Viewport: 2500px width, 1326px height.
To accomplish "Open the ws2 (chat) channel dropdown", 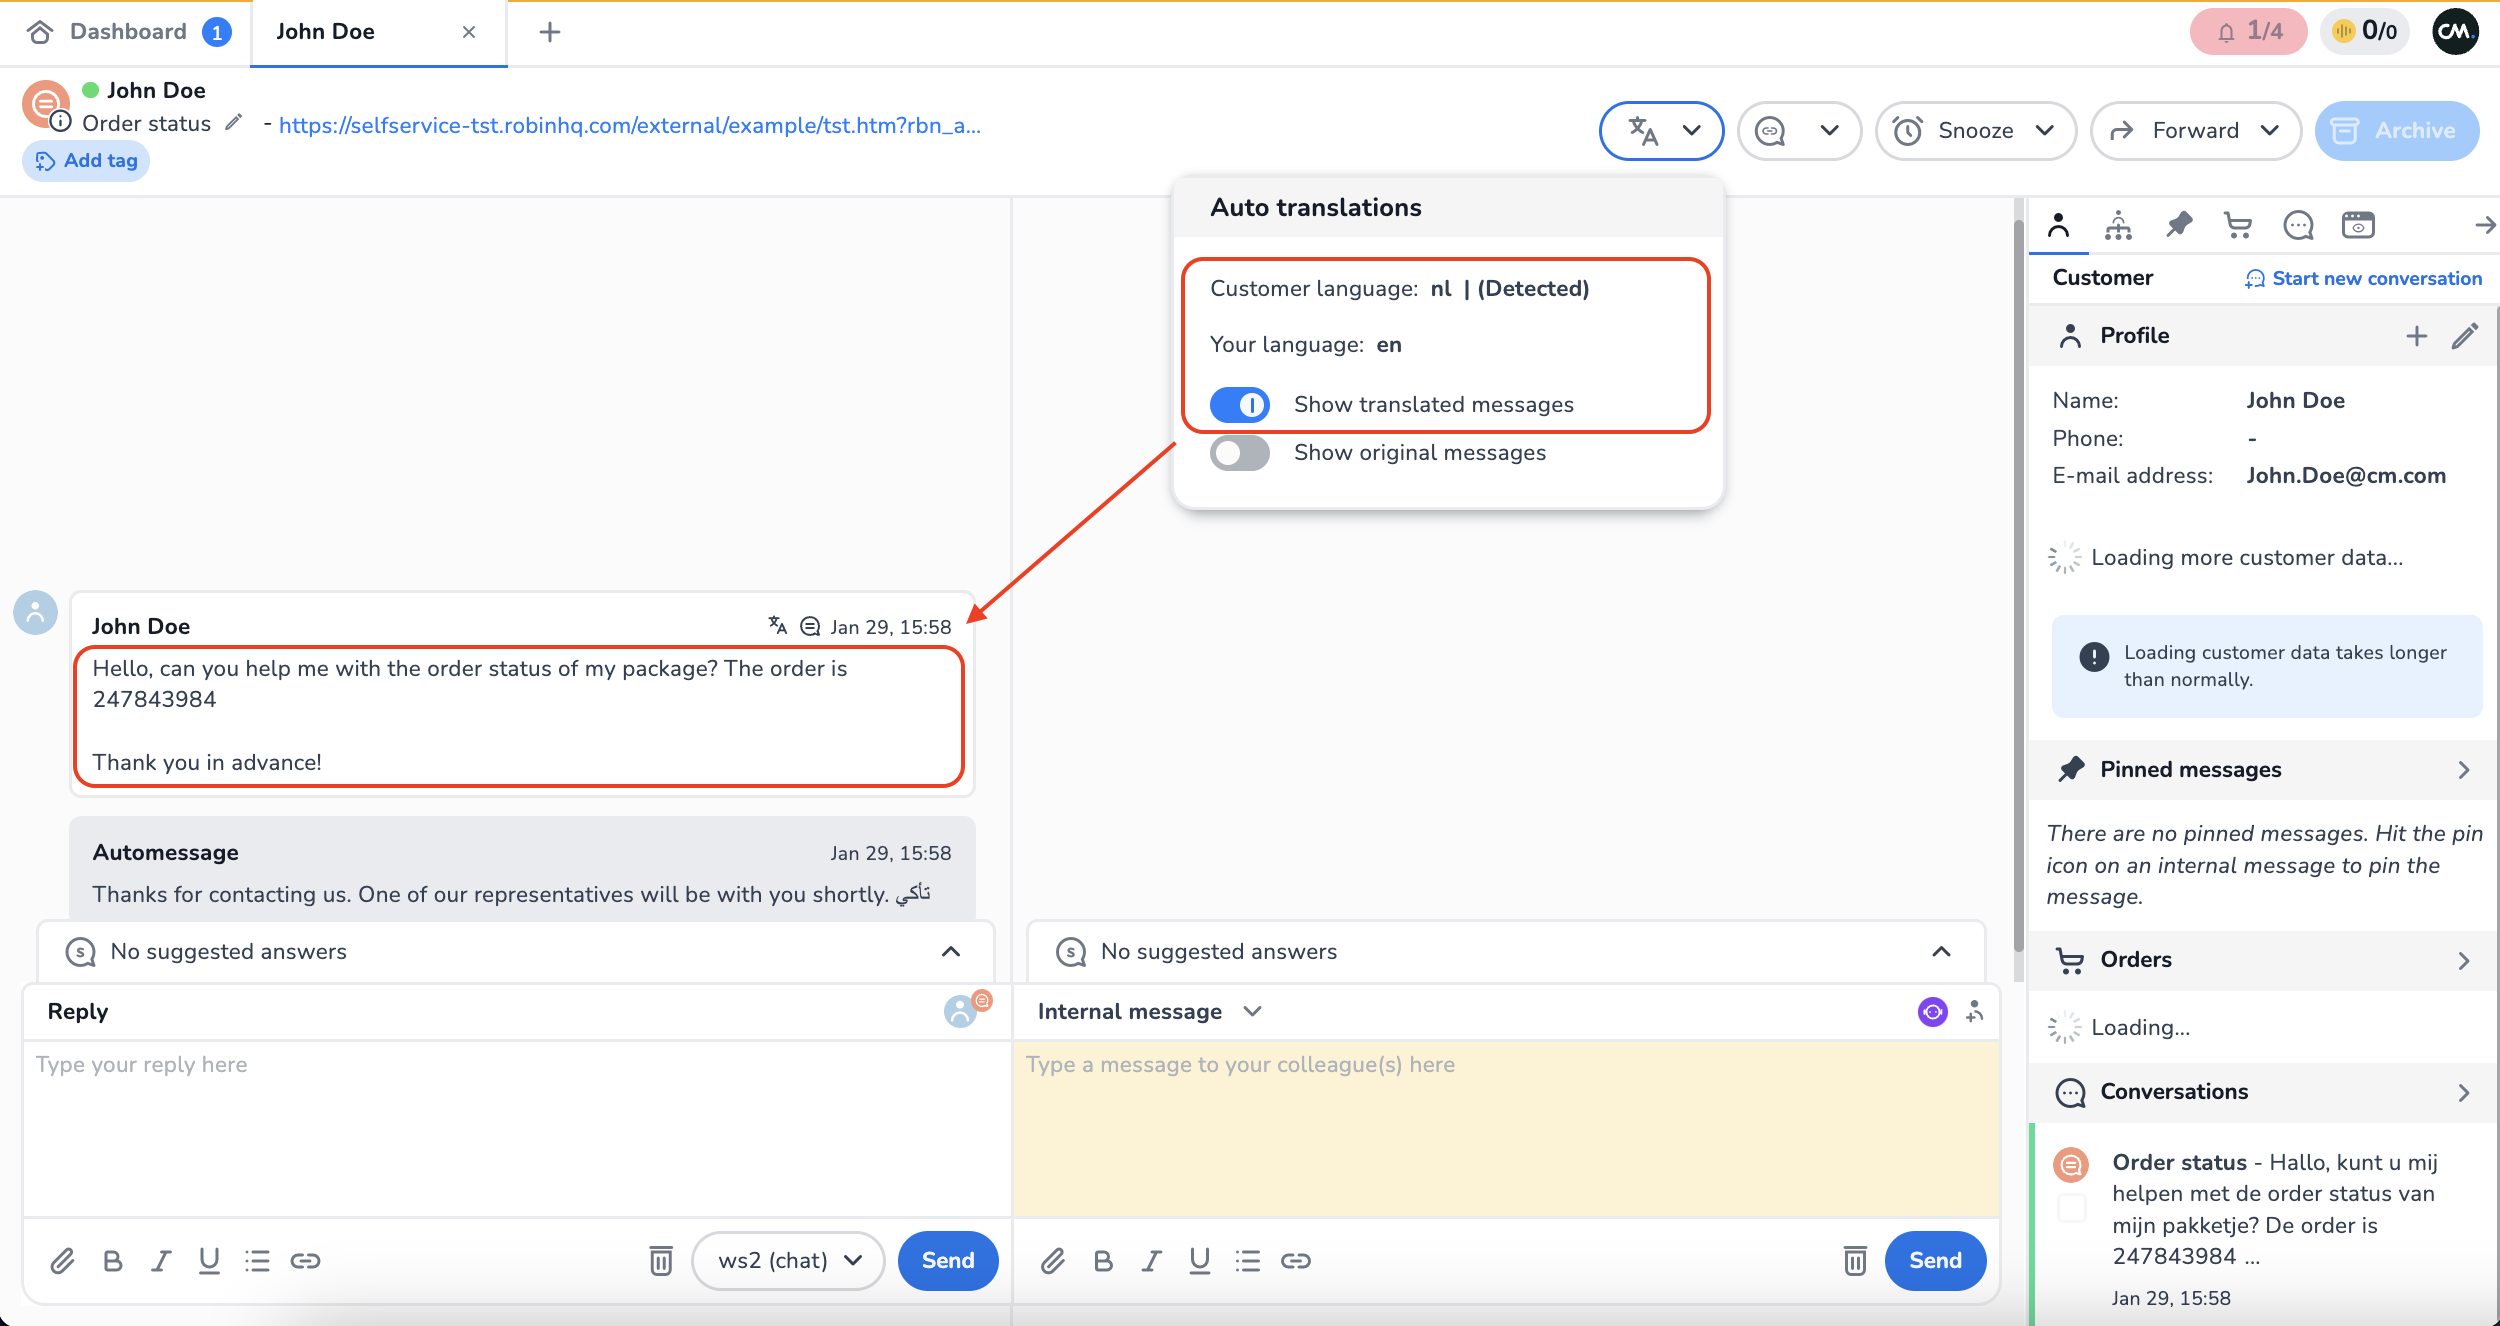I will tap(788, 1261).
